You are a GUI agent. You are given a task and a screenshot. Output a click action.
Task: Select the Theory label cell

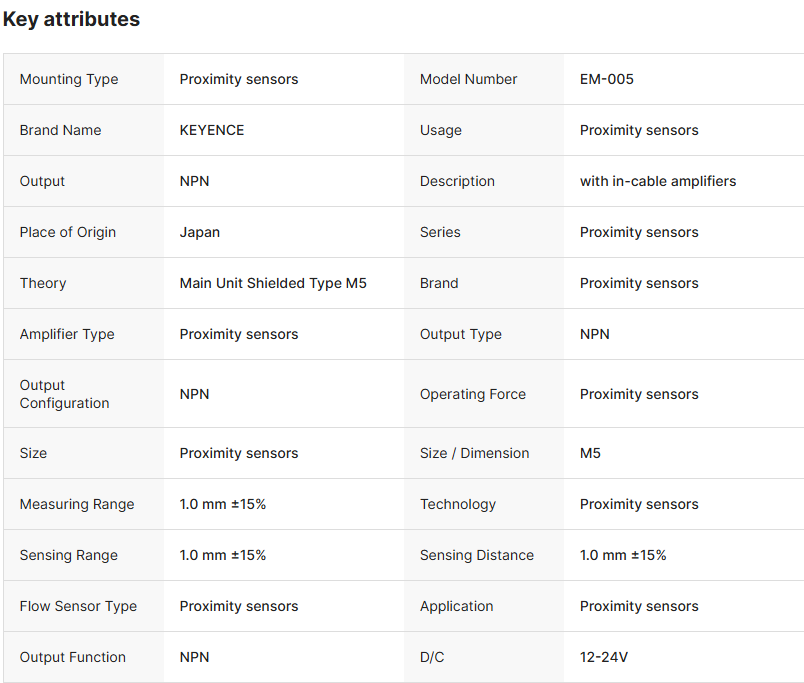point(42,283)
